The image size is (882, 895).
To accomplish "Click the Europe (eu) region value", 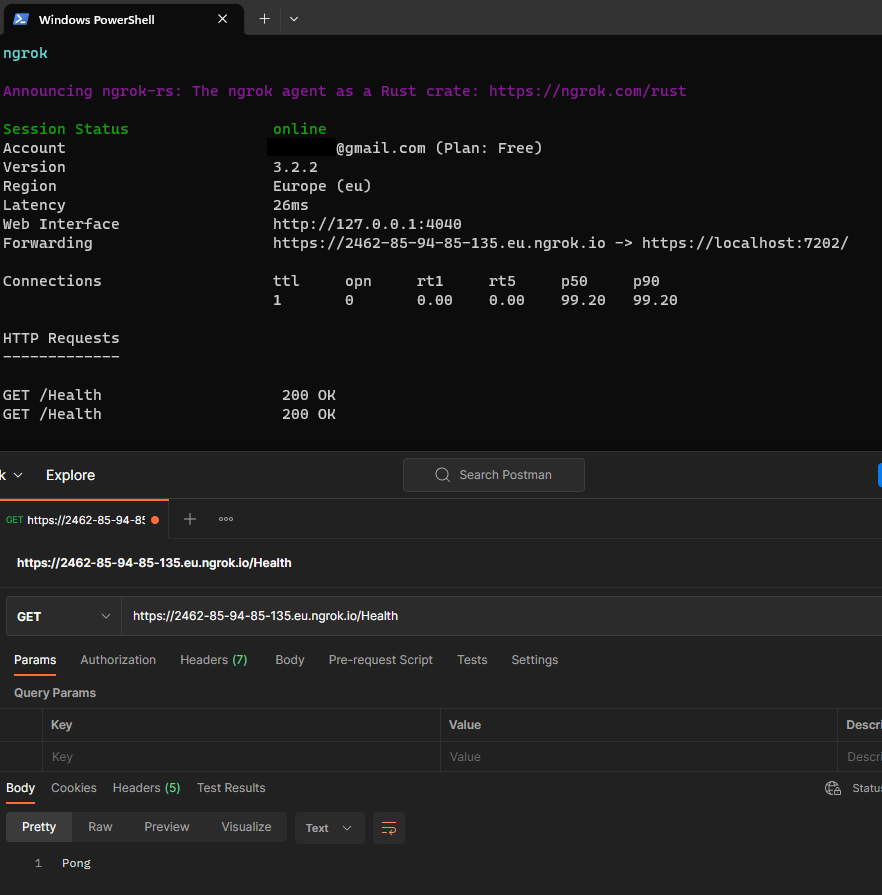I will point(322,186).
